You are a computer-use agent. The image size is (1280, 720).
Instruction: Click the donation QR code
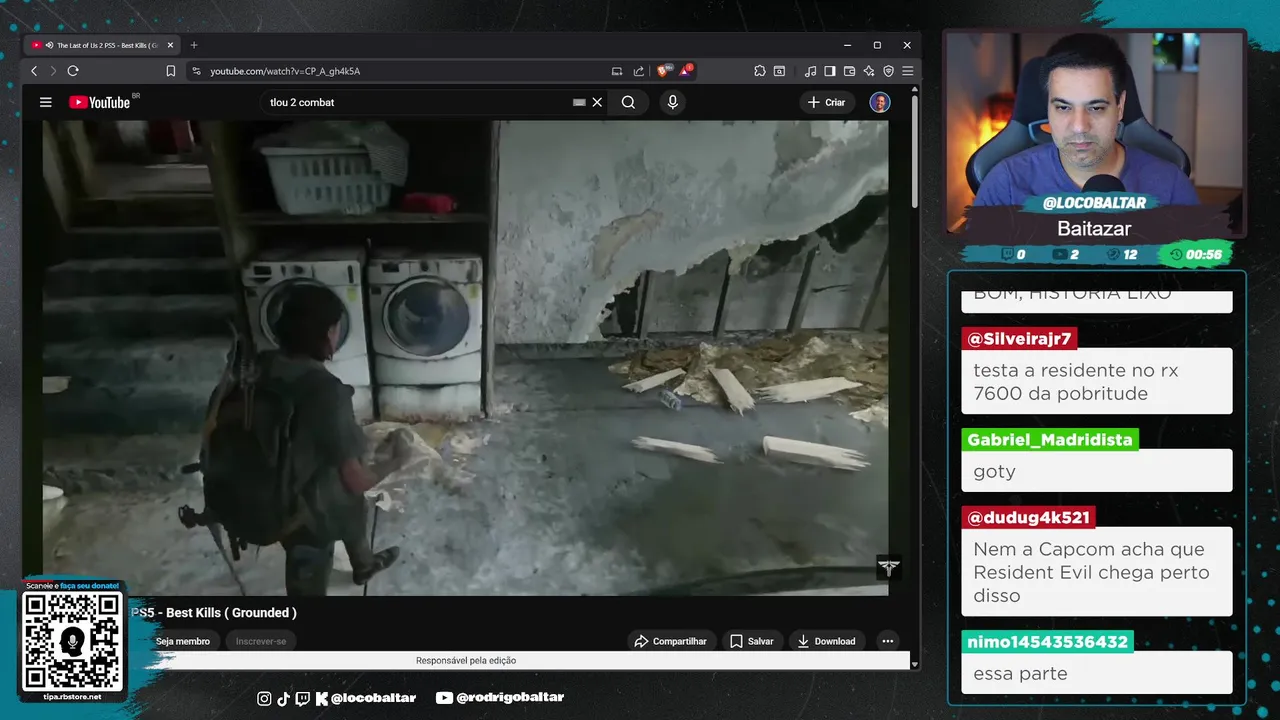tap(72, 641)
